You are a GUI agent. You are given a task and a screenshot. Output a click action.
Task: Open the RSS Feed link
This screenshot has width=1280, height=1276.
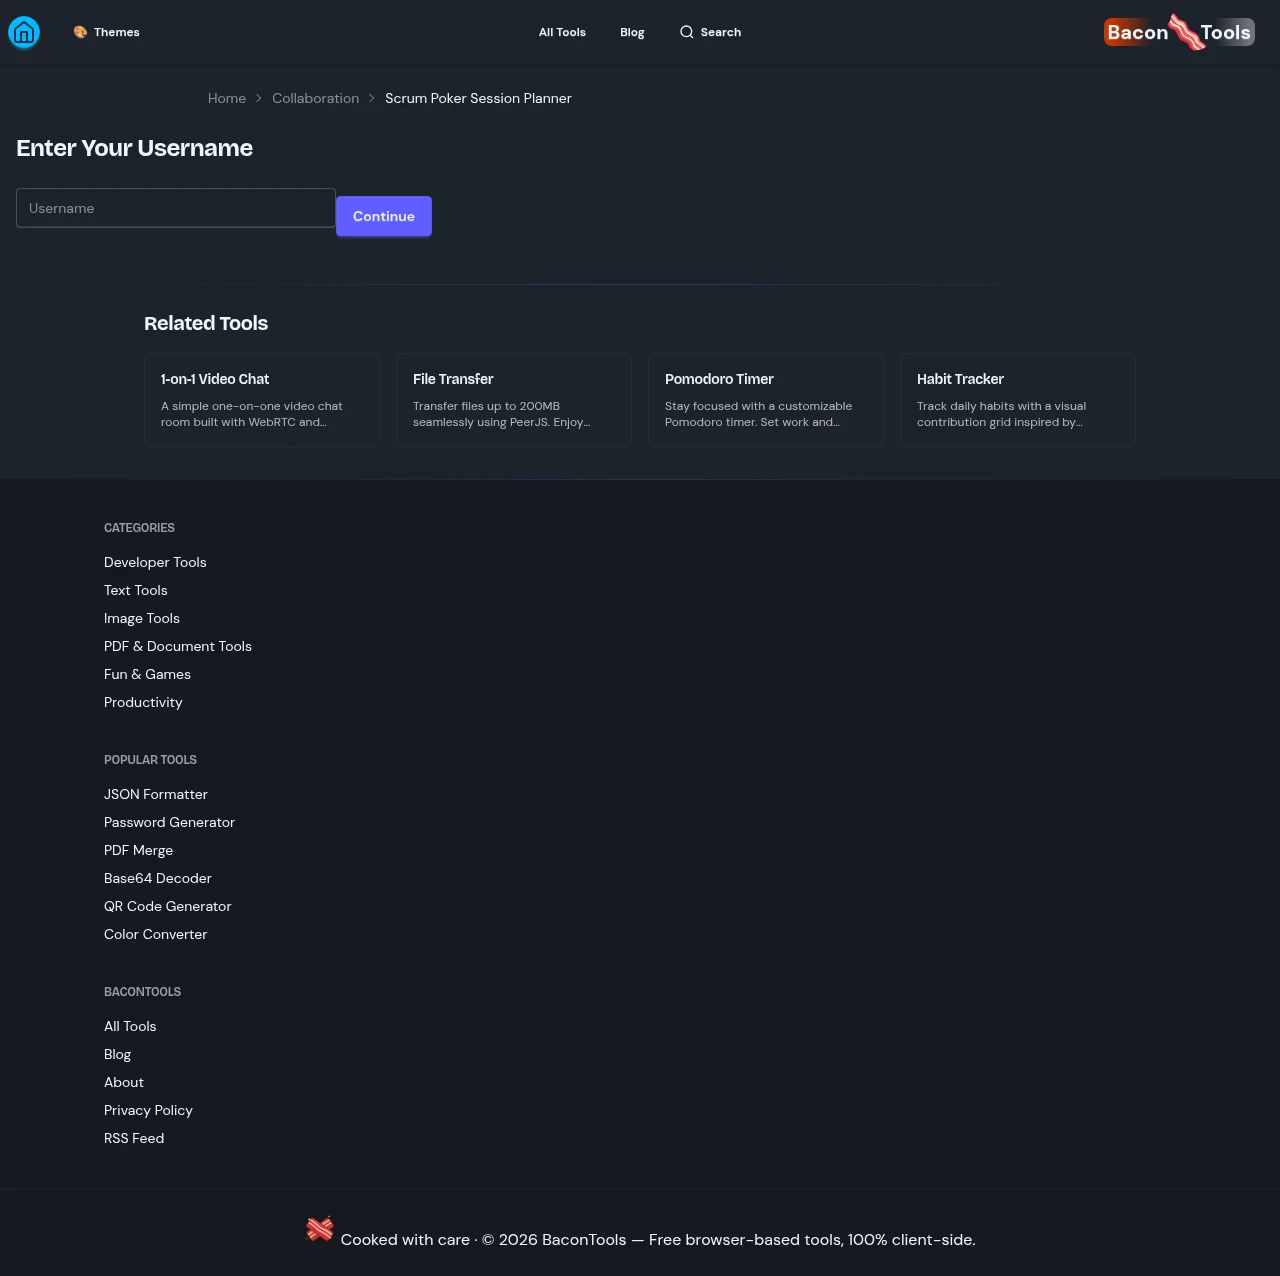[x=134, y=1138]
